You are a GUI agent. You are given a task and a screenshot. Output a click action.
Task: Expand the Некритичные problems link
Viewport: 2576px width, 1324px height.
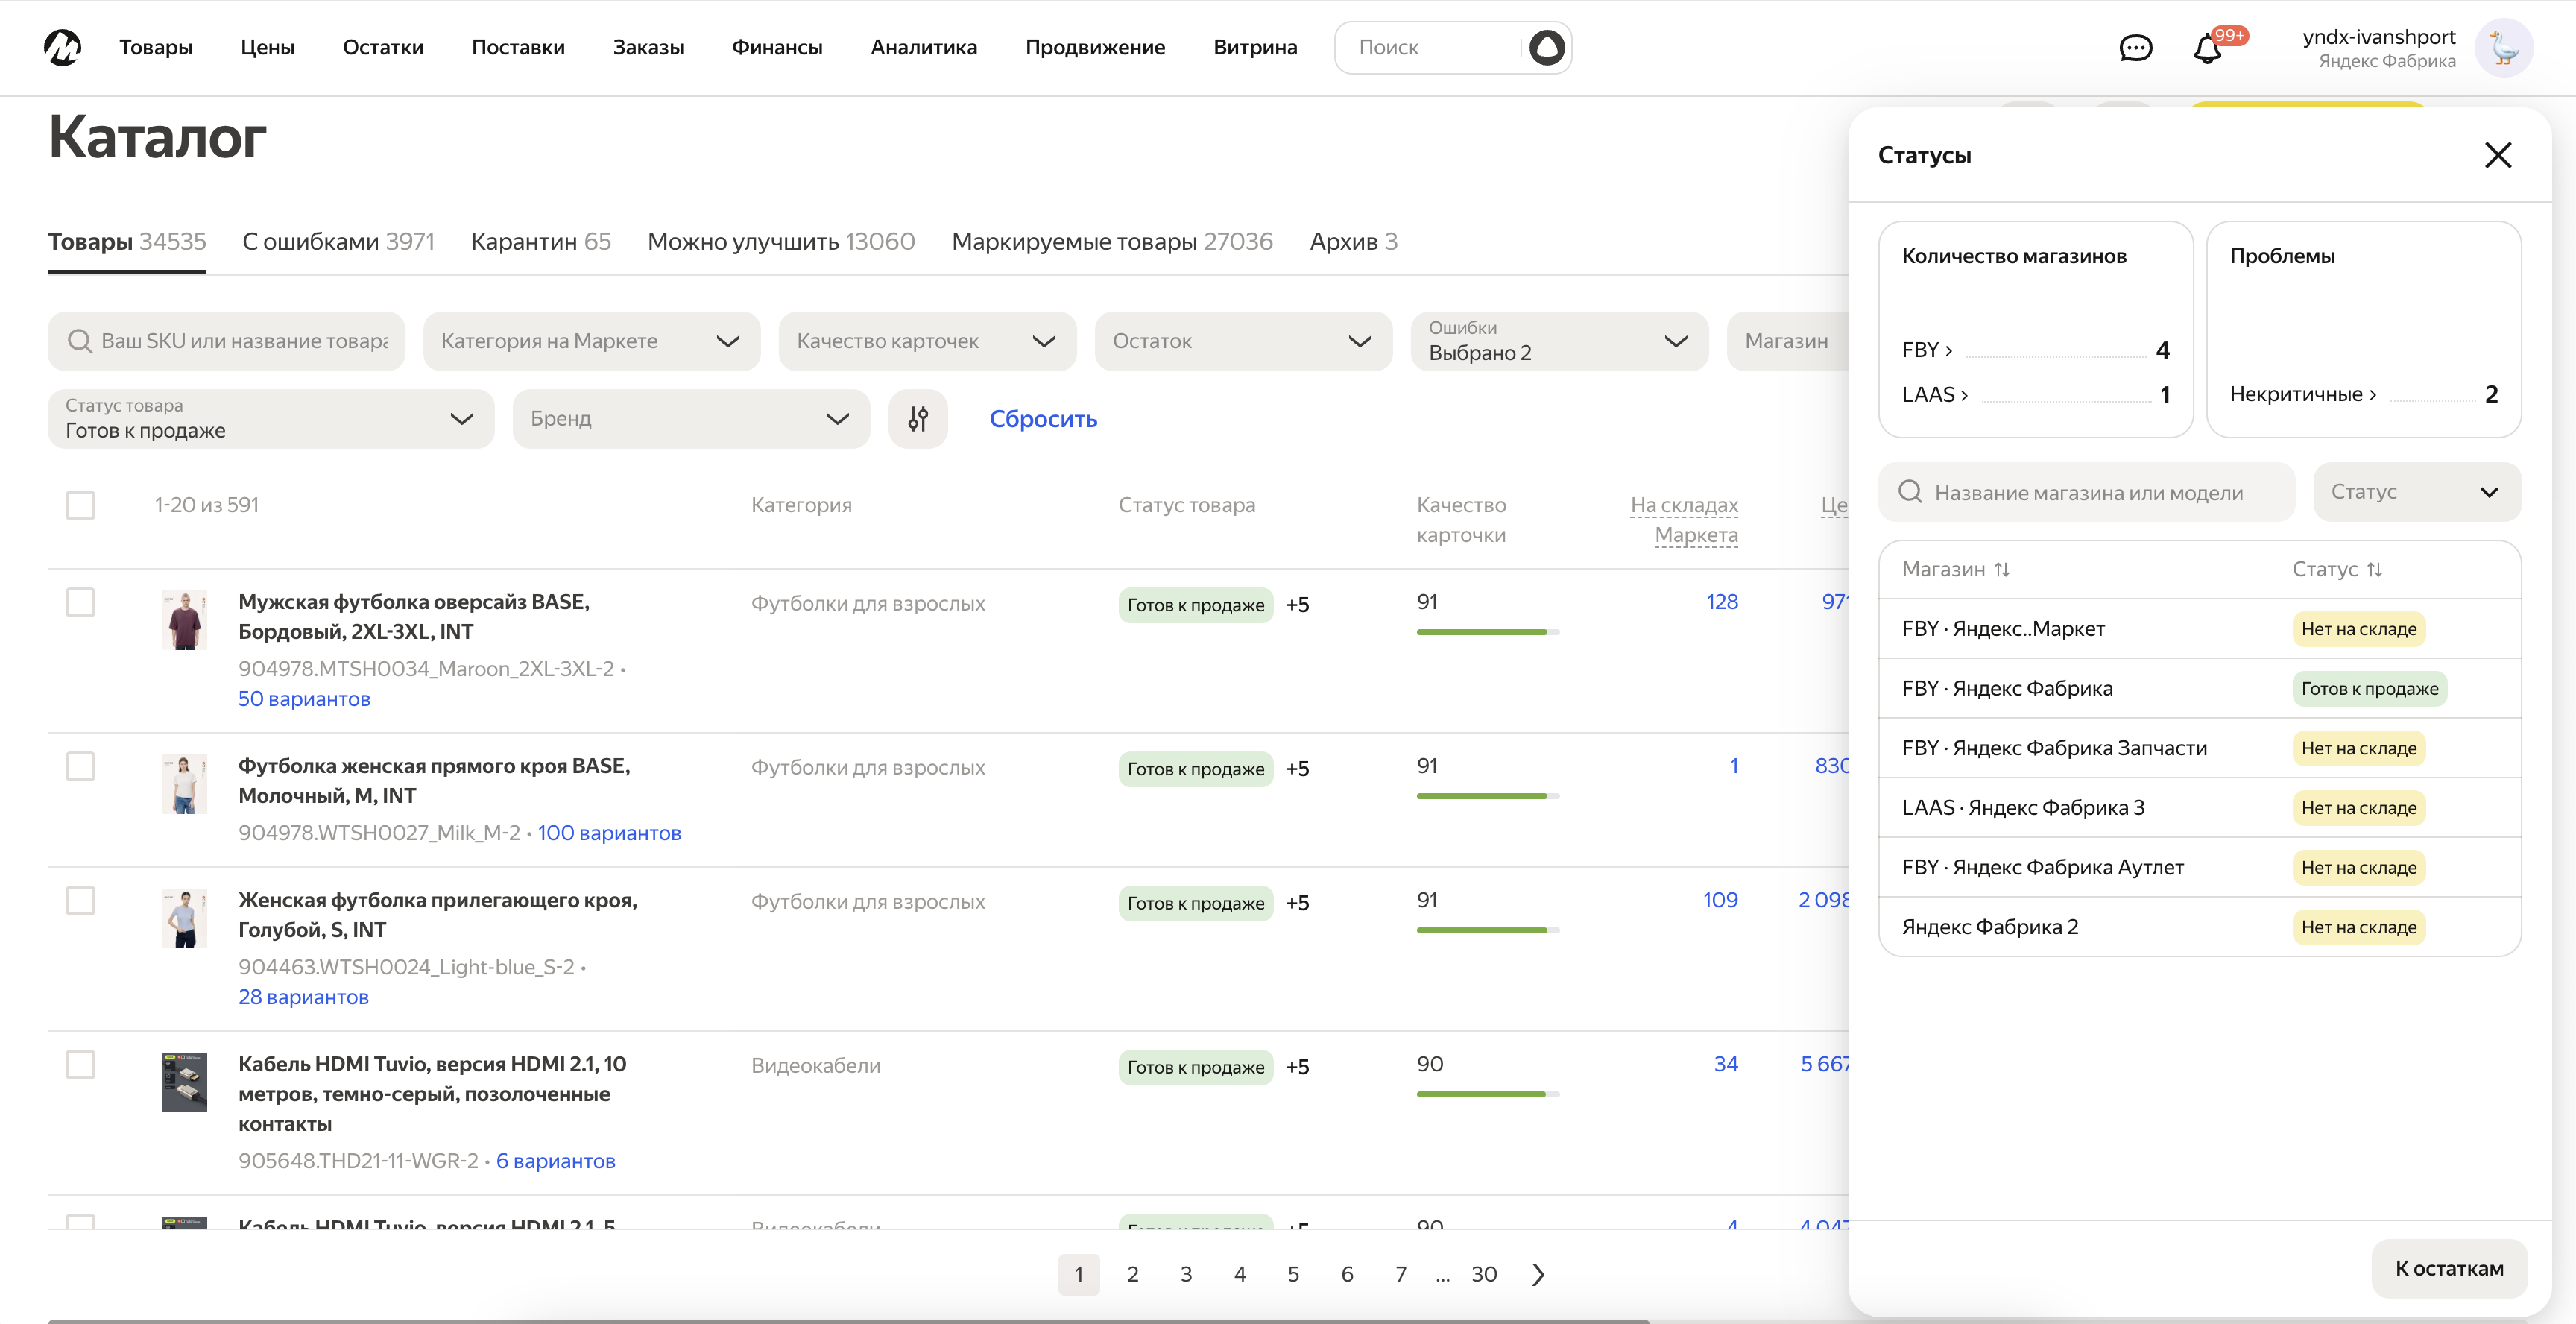[x=2303, y=394]
